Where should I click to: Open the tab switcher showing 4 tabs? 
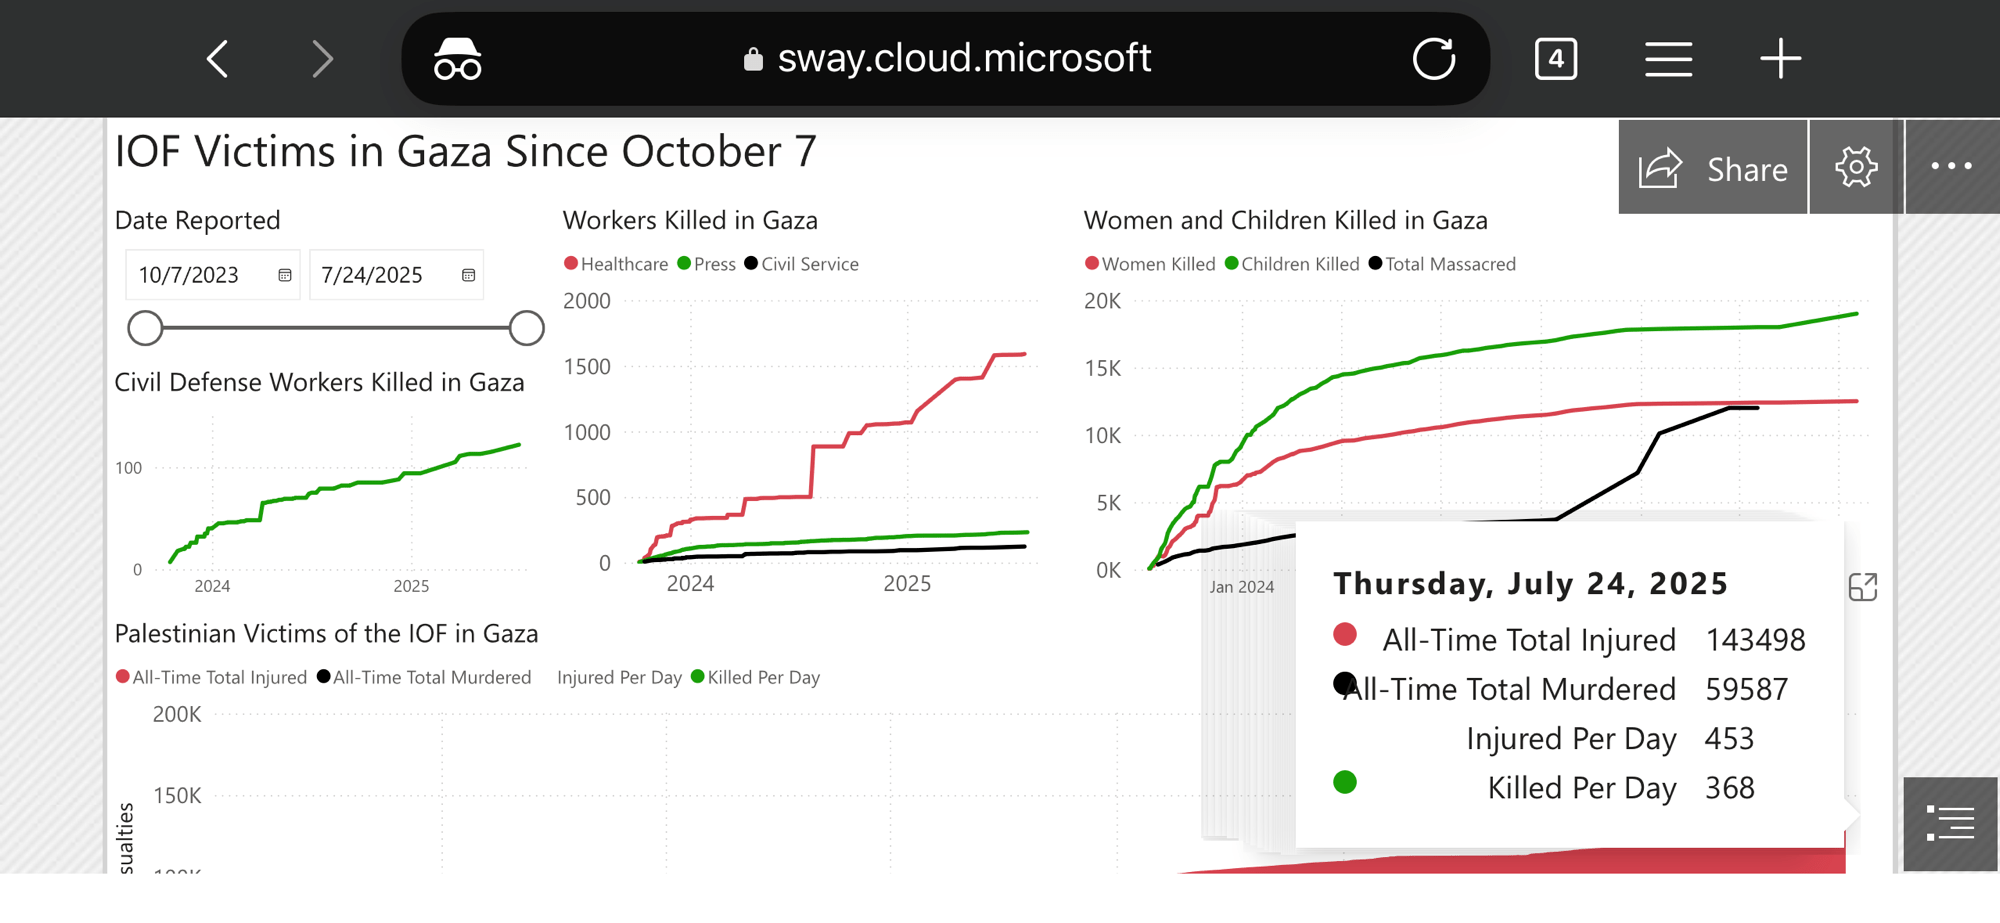pyautogui.click(x=1556, y=59)
